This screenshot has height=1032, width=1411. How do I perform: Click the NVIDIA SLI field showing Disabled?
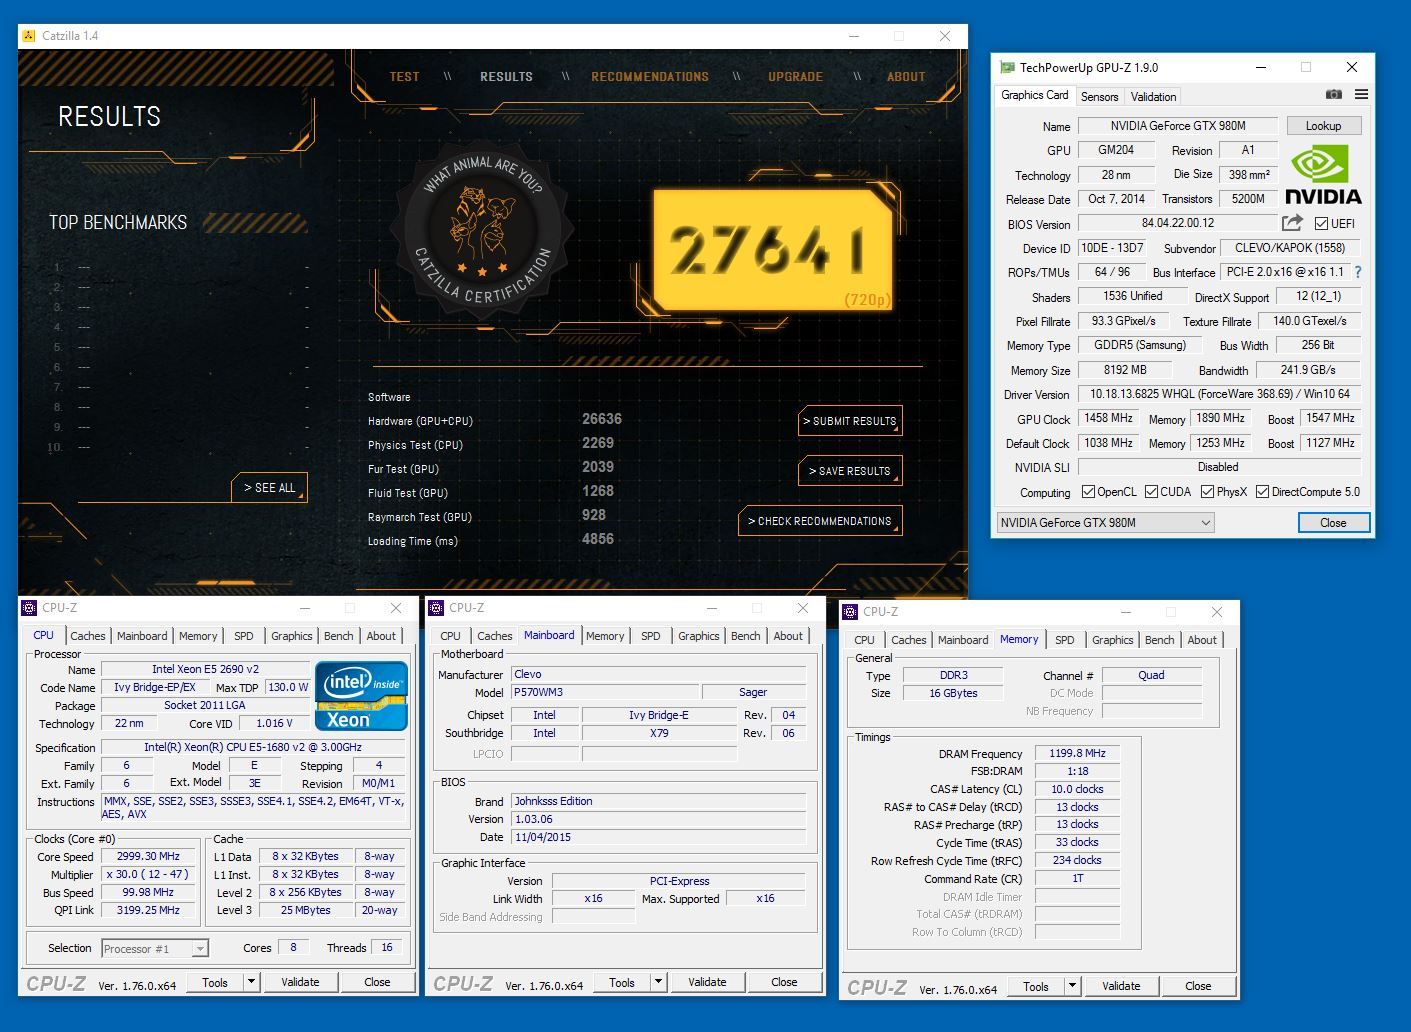pos(1218,467)
